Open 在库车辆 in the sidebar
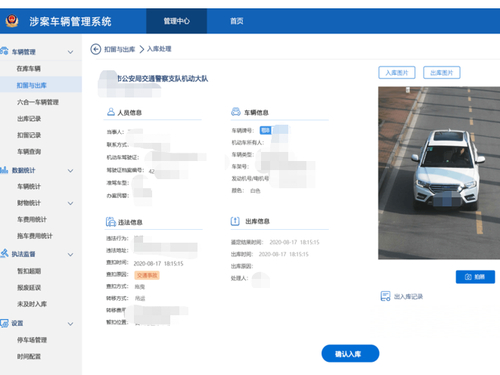 29,69
